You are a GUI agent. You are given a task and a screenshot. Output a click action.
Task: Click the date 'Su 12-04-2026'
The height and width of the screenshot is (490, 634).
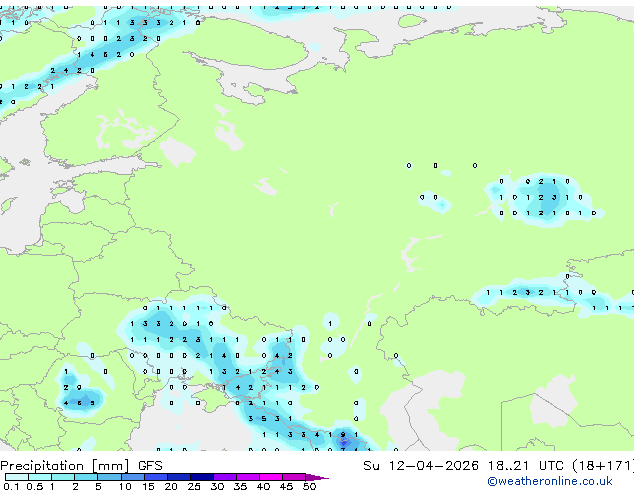[421, 466]
